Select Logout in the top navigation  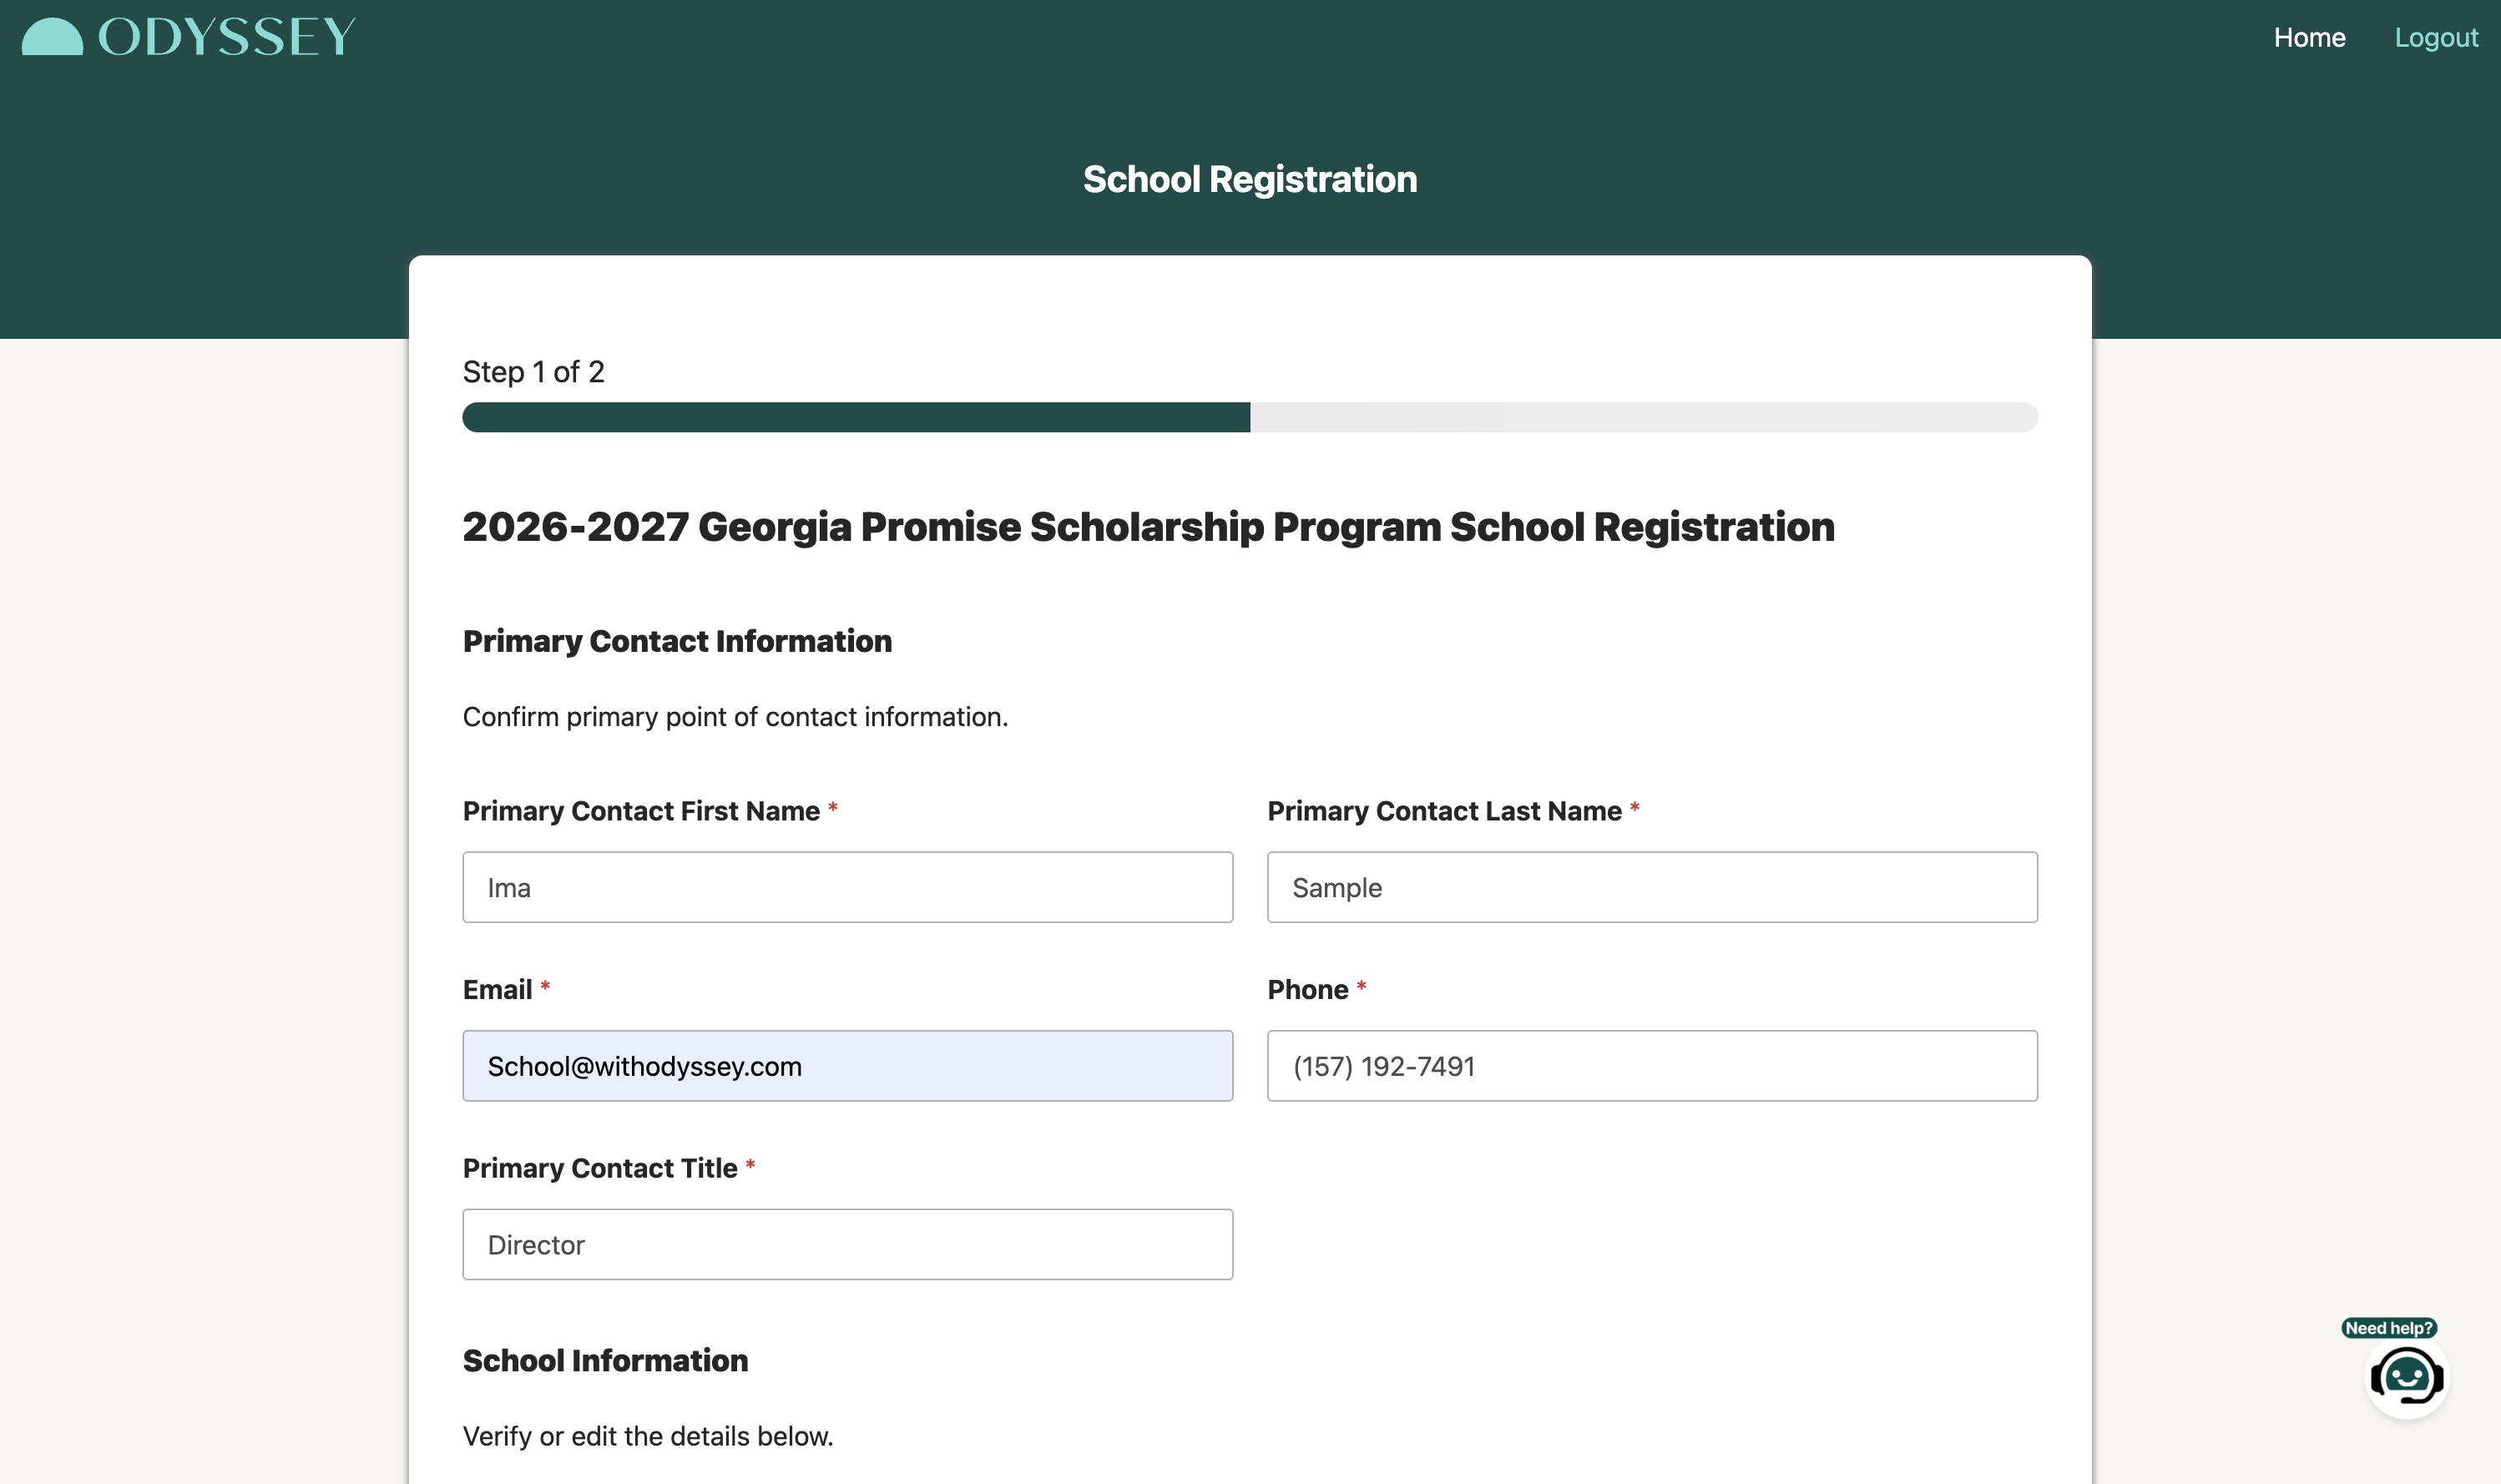pos(2436,37)
